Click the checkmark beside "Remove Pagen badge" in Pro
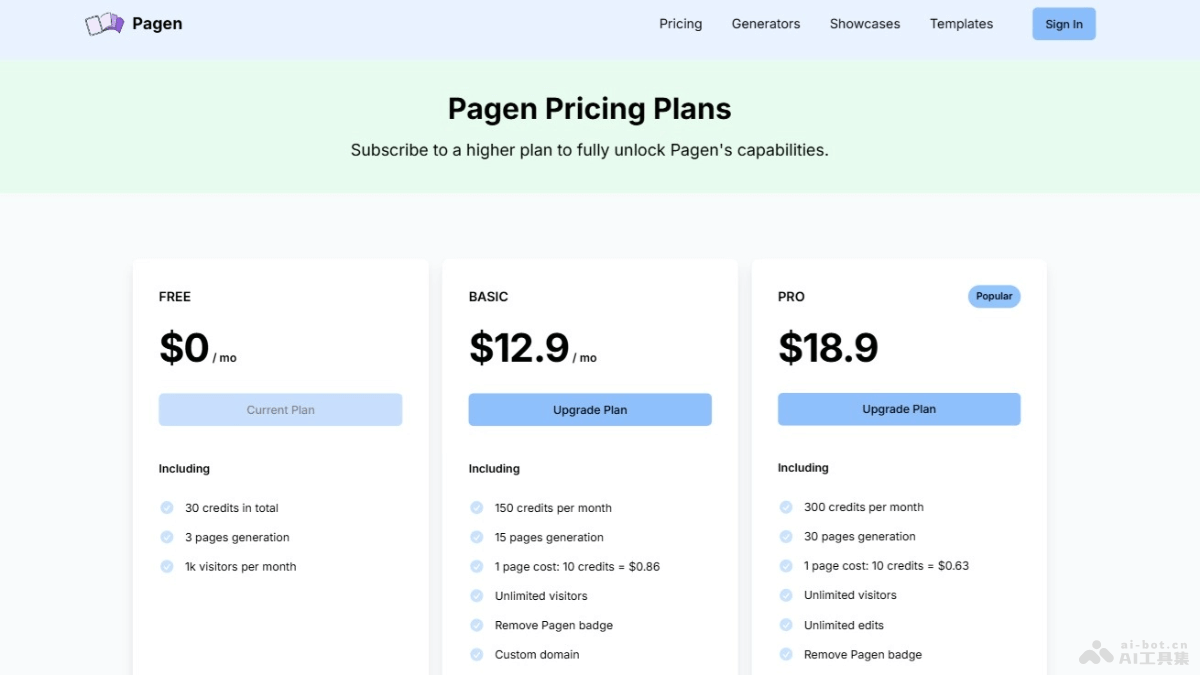 [786, 654]
